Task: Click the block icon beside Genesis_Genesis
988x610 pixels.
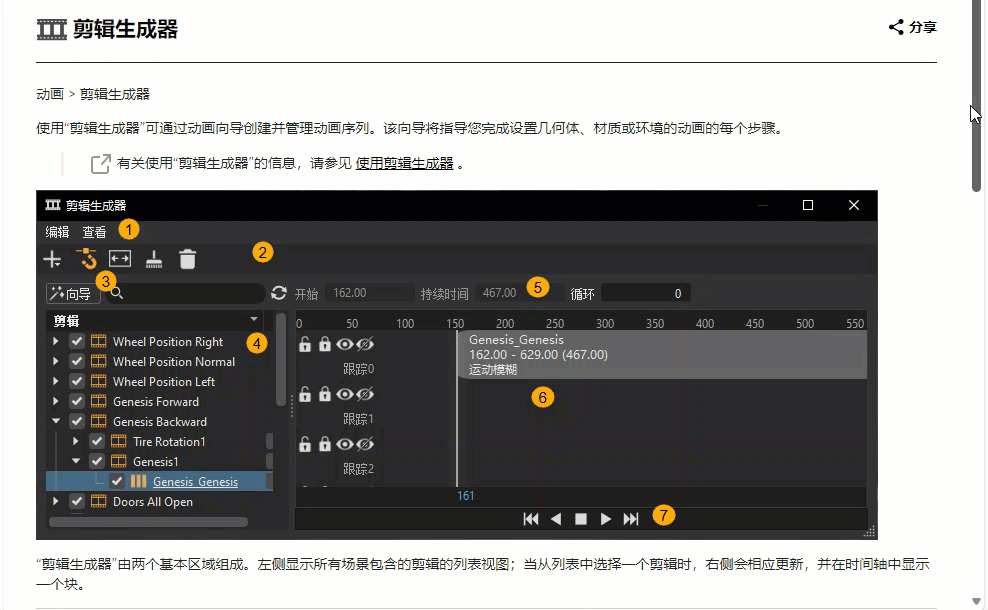Action: [x=138, y=481]
